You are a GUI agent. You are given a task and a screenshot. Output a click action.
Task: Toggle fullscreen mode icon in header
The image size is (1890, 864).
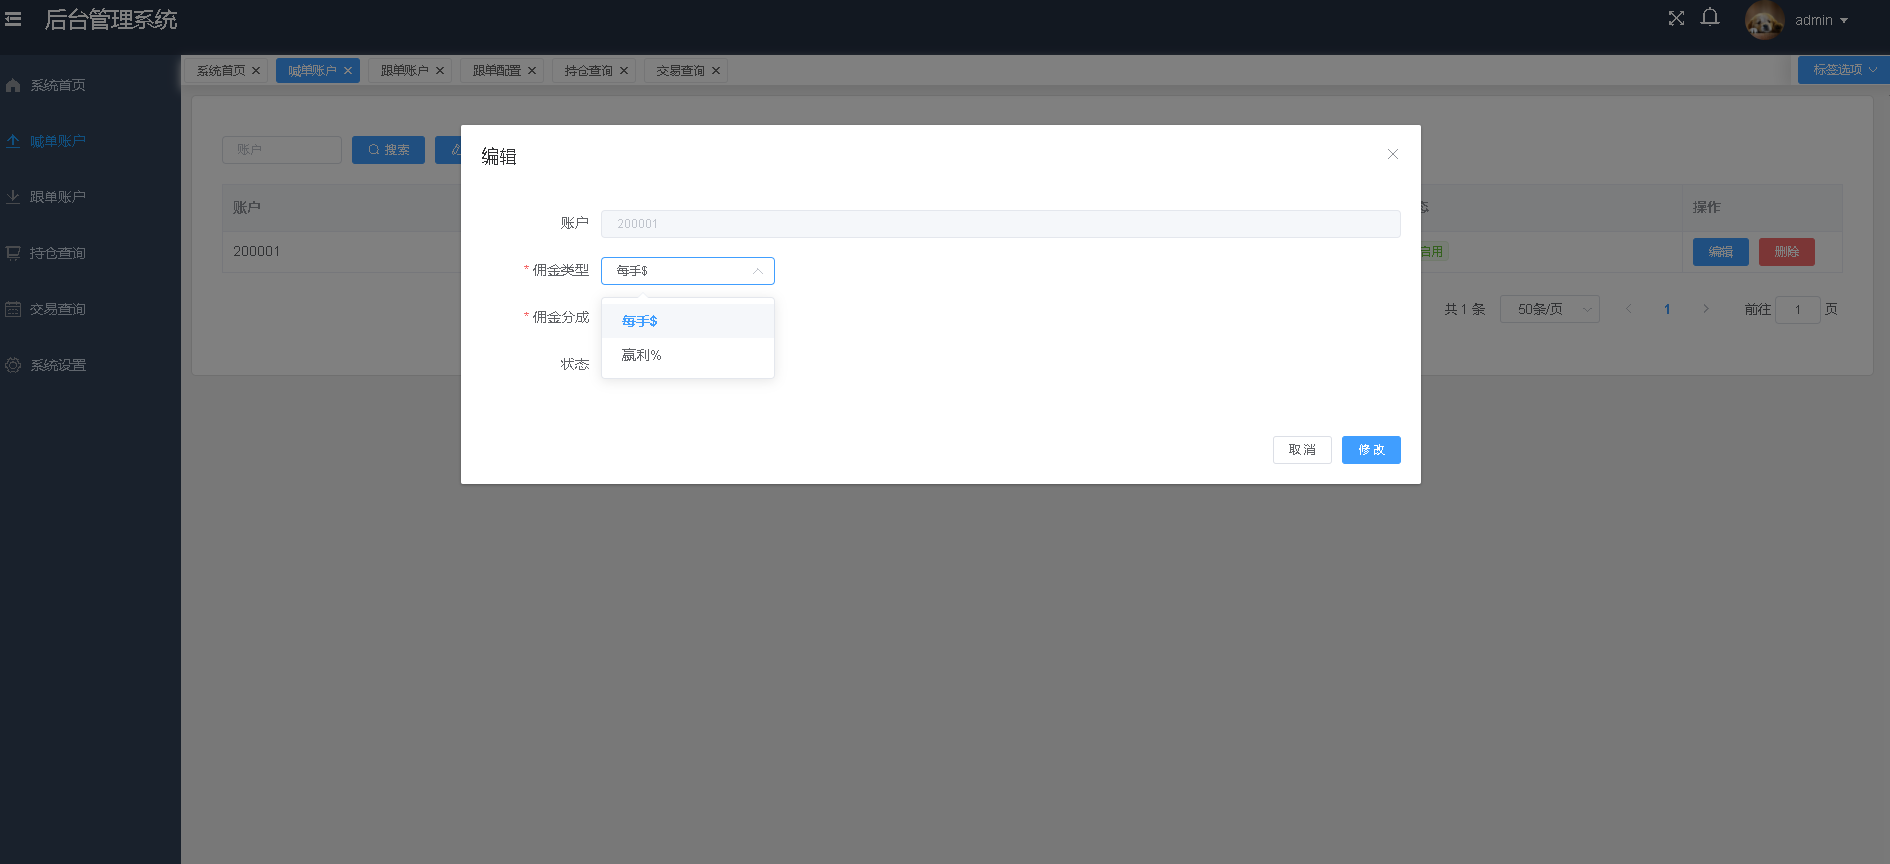1676,18
